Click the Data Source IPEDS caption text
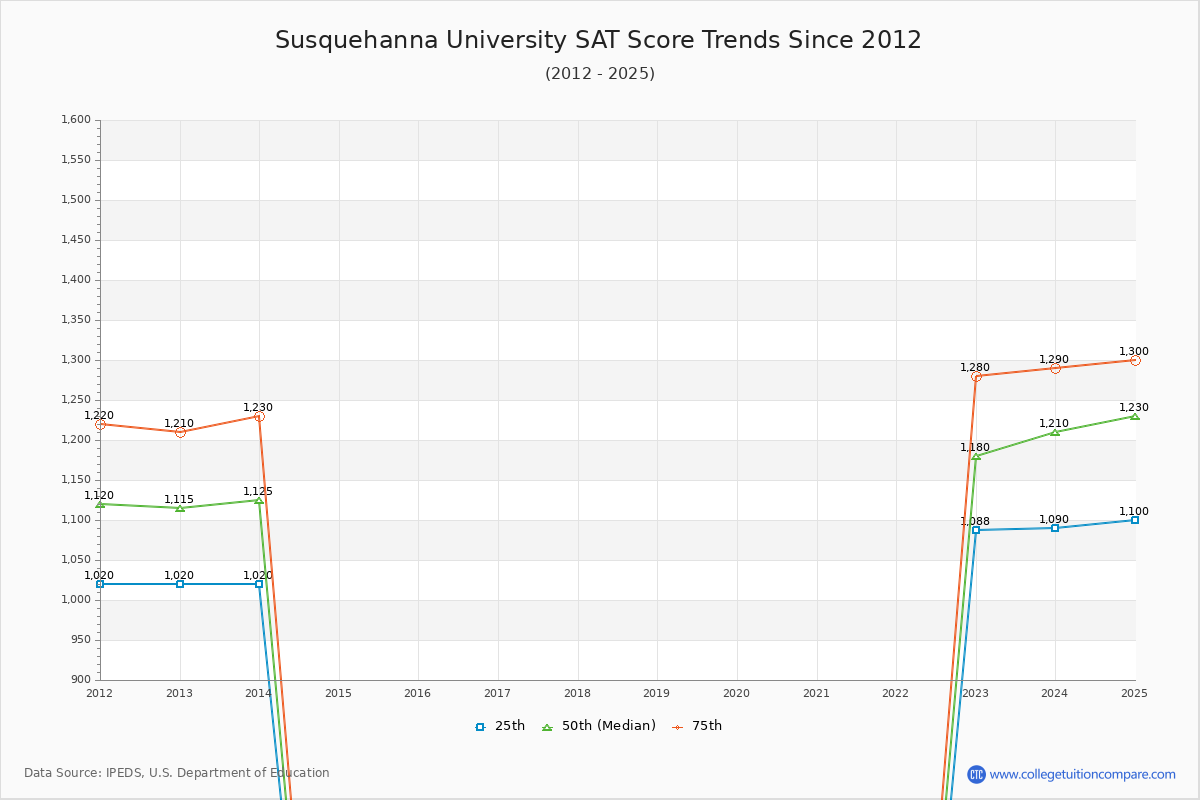Viewport: 1200px width, 800px height. coord(177,773)
